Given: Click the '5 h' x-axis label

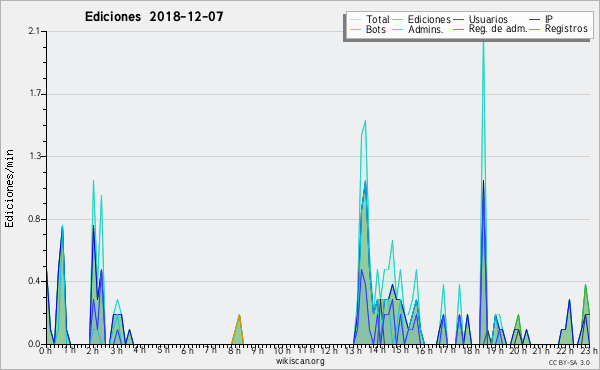Looking at the screenshot, I should 163,350.
